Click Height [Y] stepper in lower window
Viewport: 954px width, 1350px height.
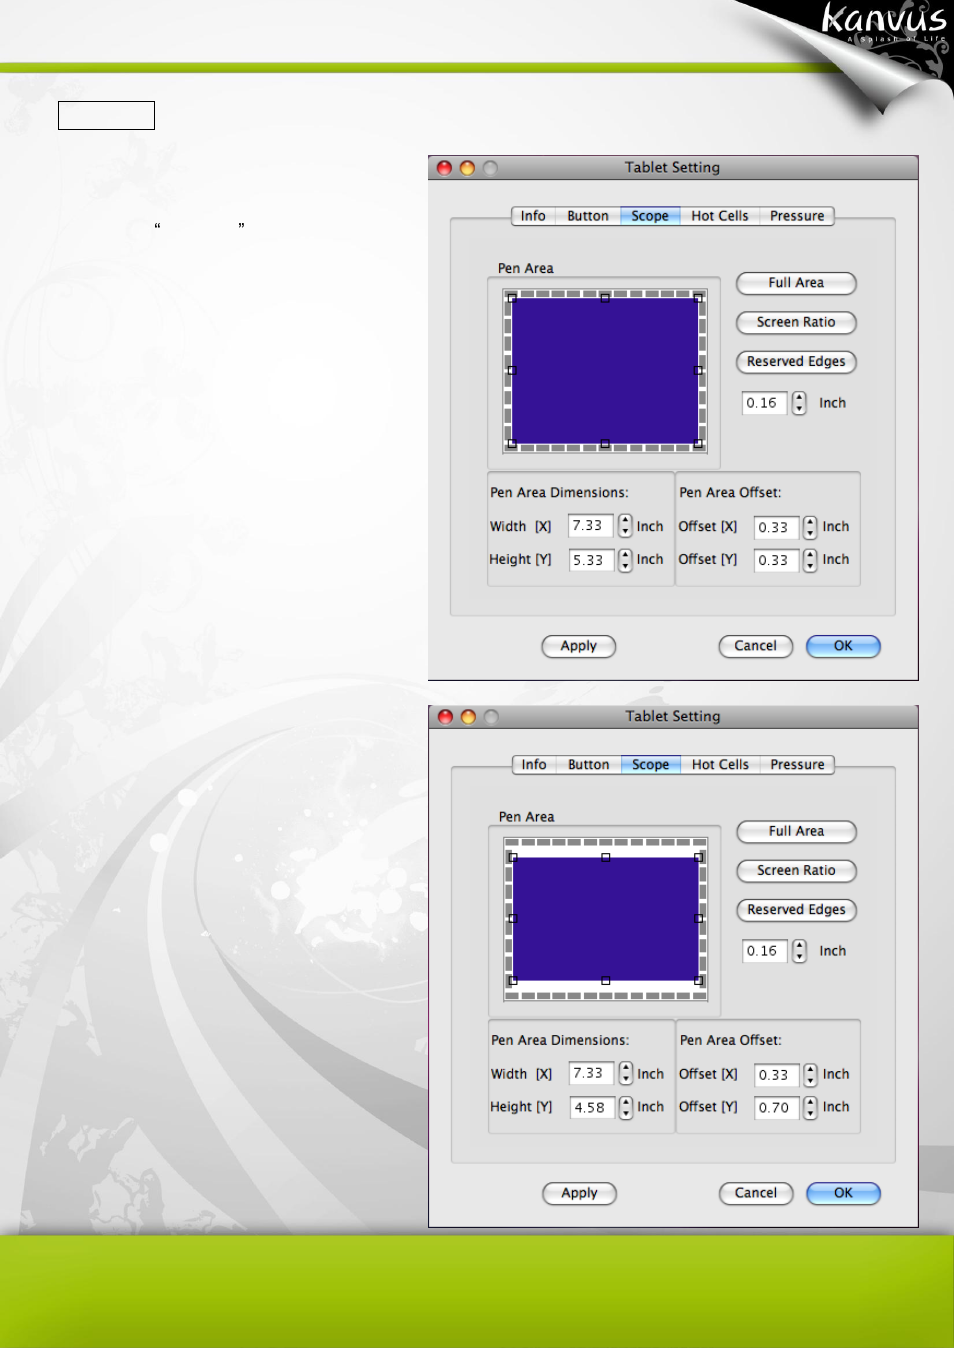[626, 1107]
